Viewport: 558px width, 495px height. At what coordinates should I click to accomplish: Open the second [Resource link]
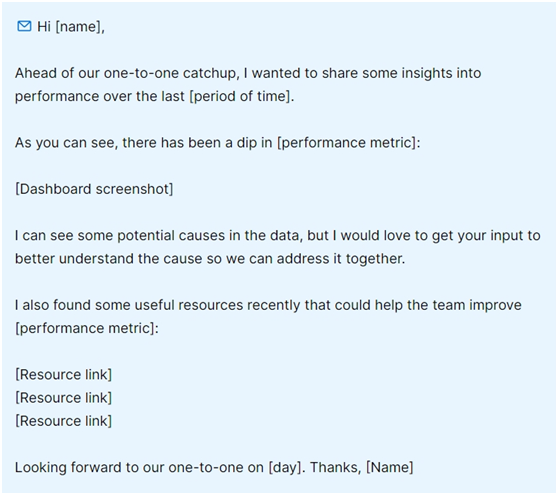(63, 398)
